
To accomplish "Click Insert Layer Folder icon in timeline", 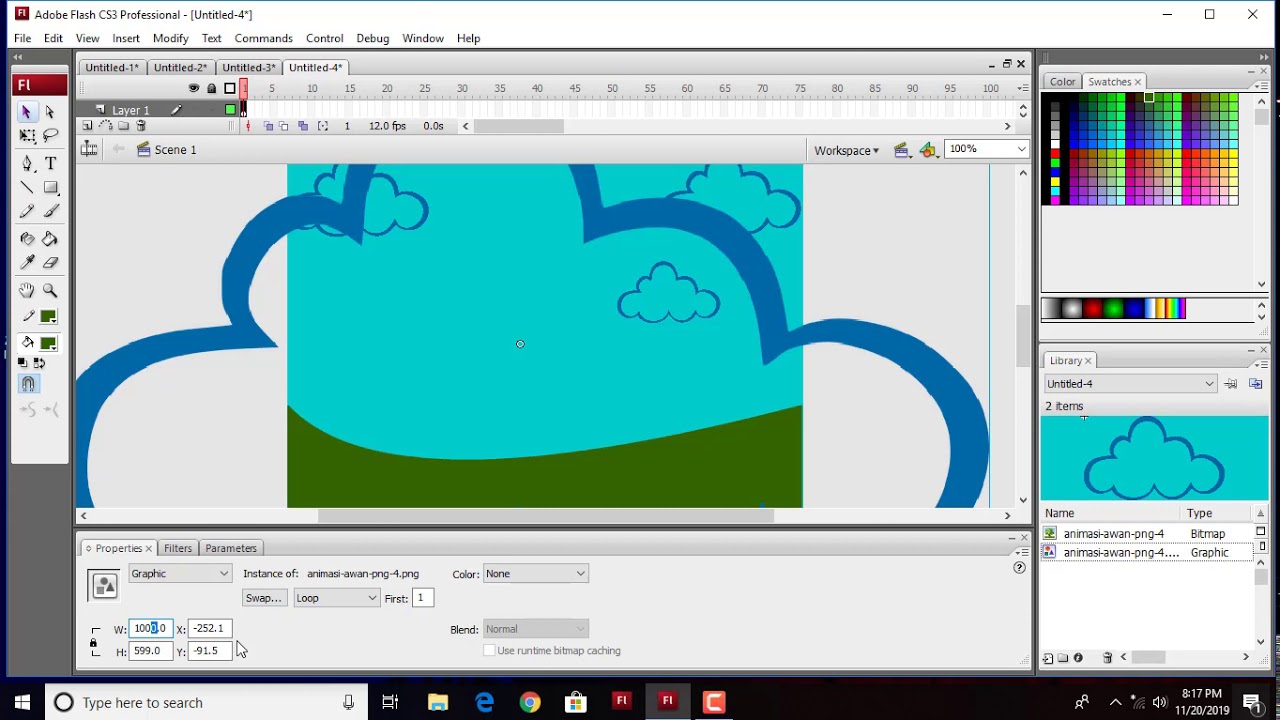I will (x=123, y=126).
